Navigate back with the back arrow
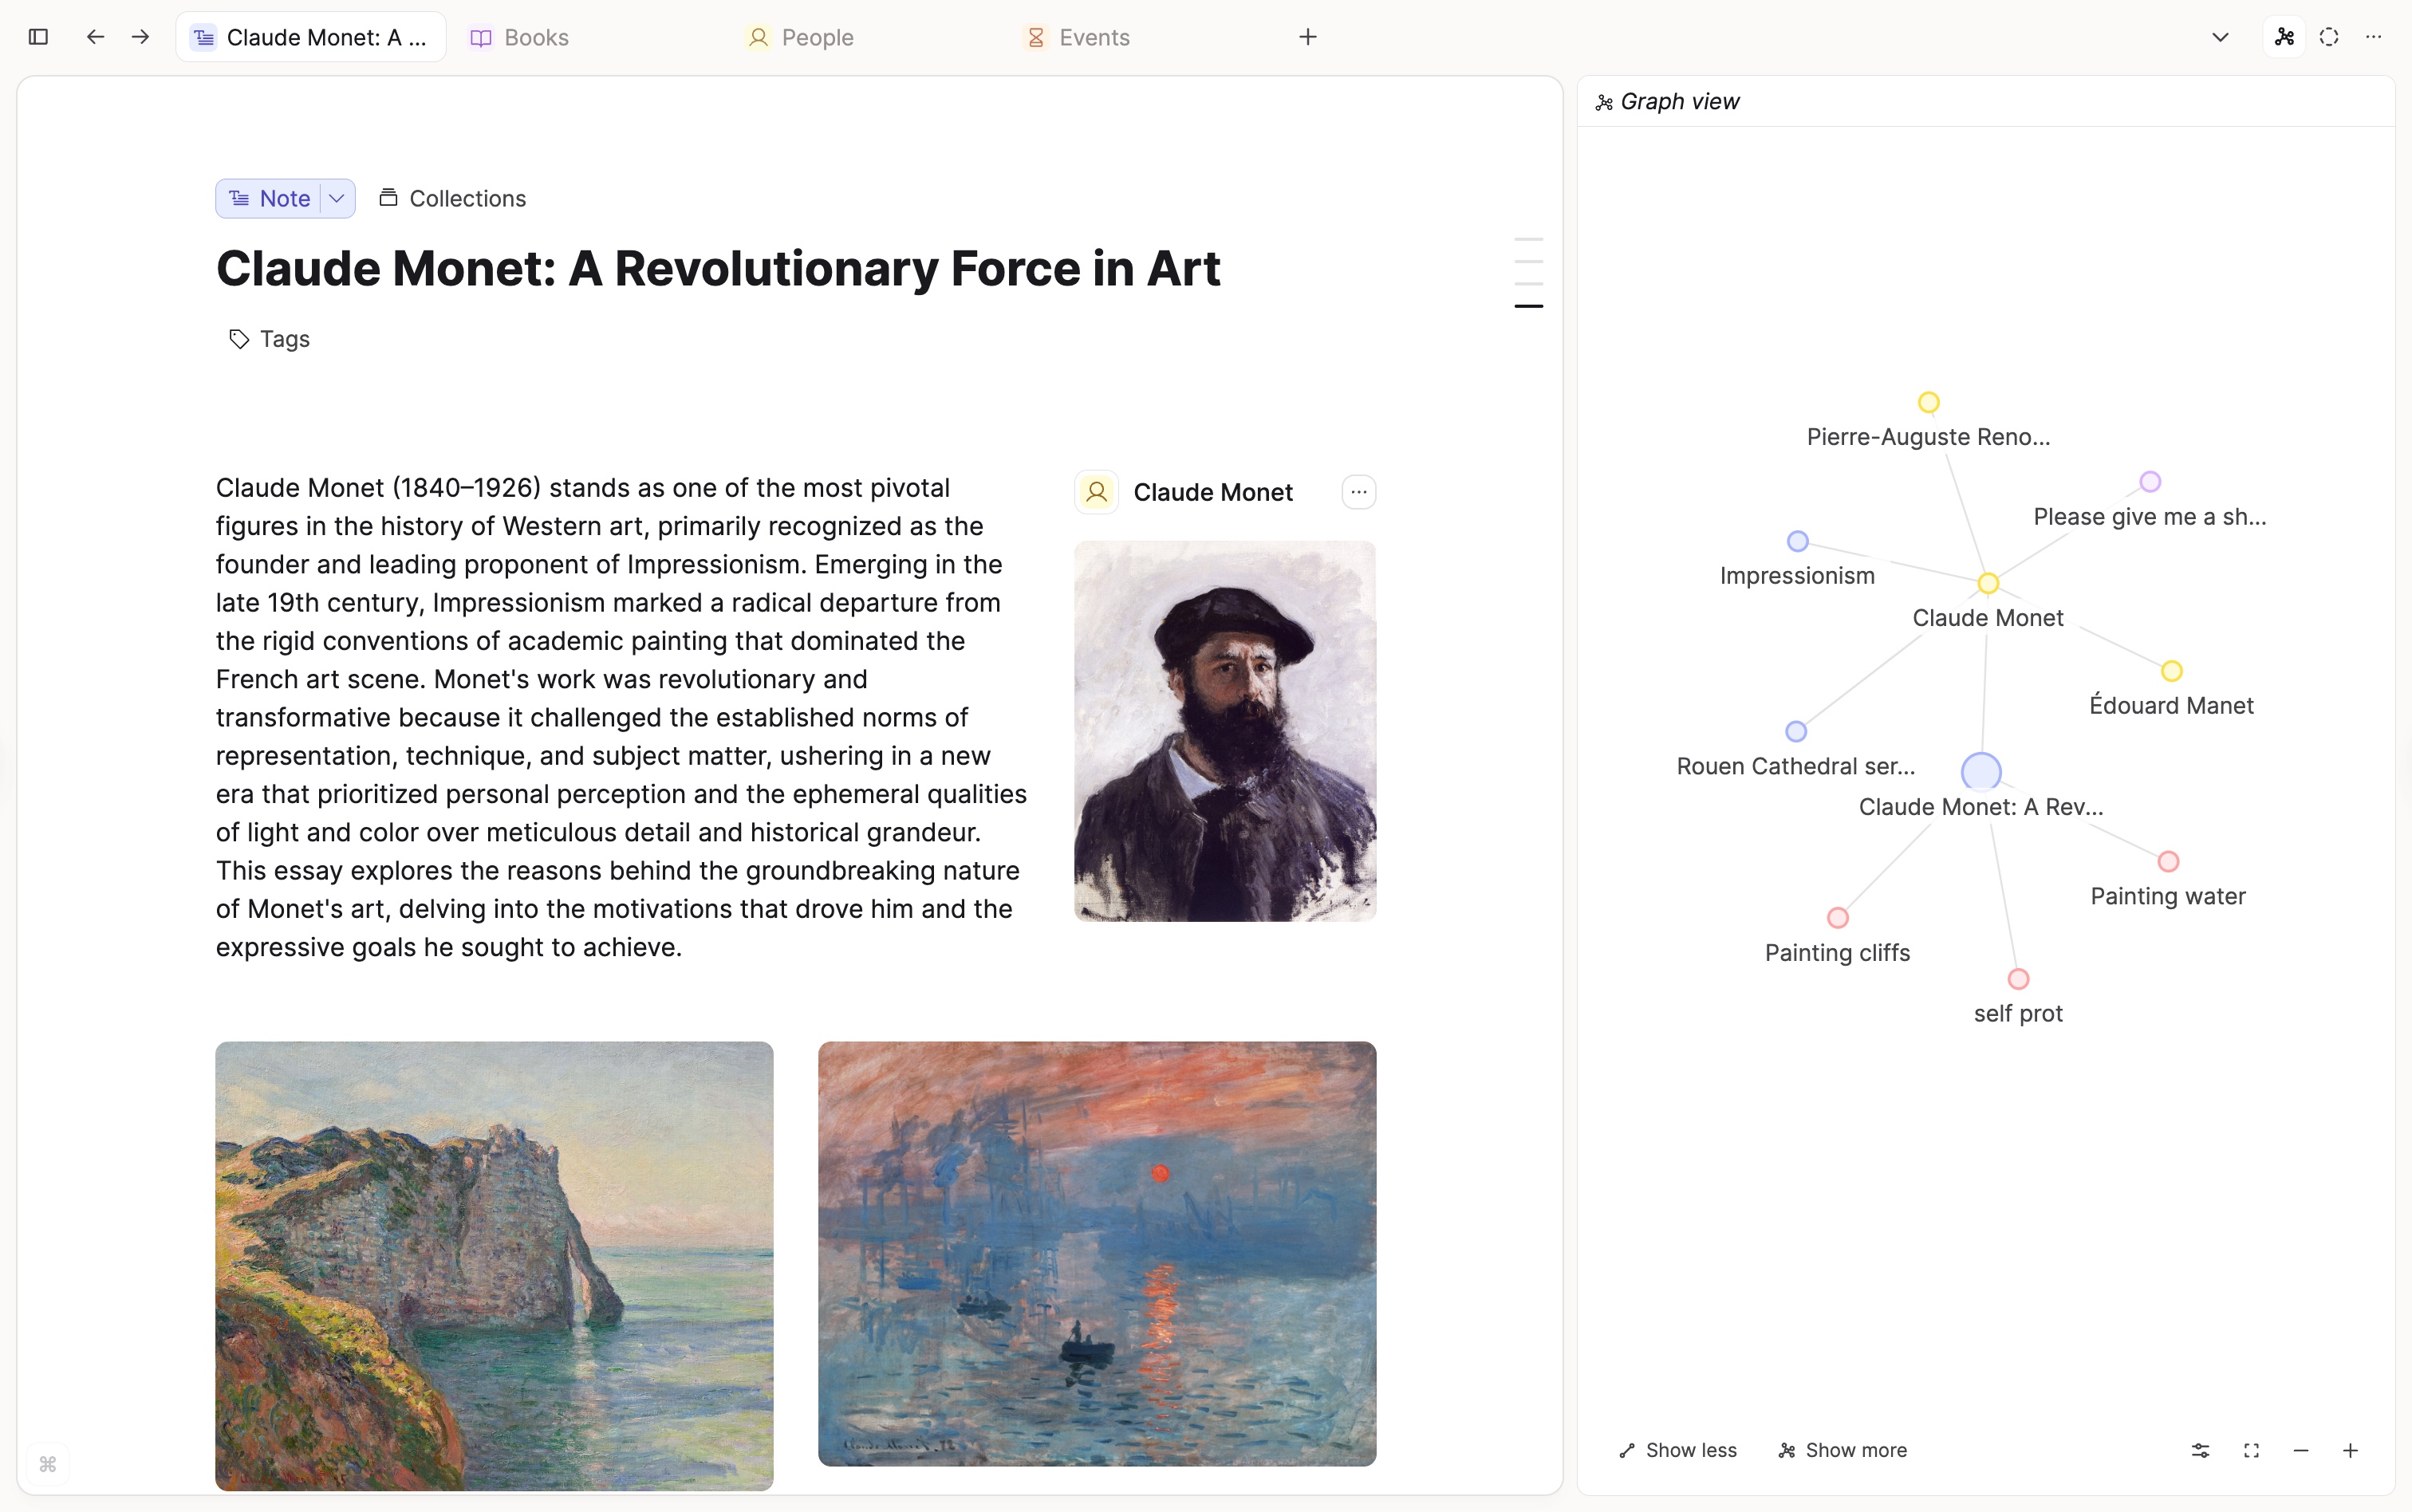This screenshot has height=1512, width=2412. pos(95,36)
